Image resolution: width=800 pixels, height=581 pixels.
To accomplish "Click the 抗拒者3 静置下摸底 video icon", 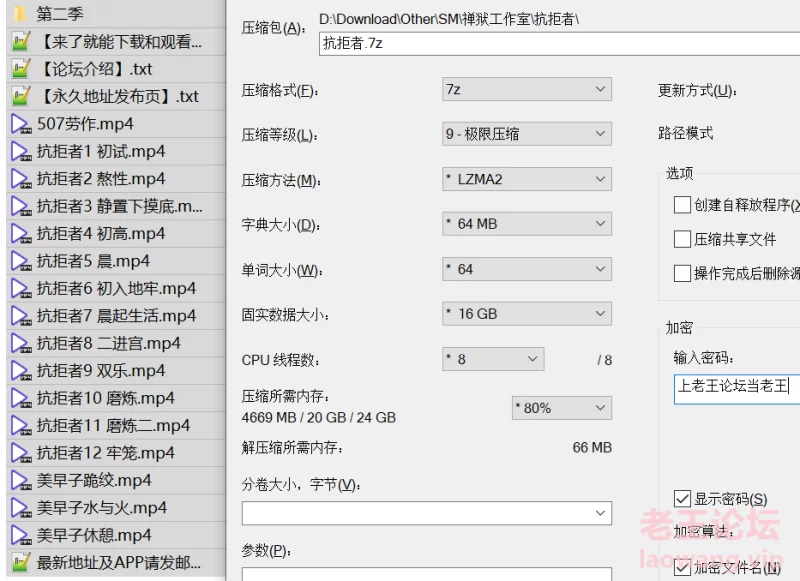I will 21,207.
